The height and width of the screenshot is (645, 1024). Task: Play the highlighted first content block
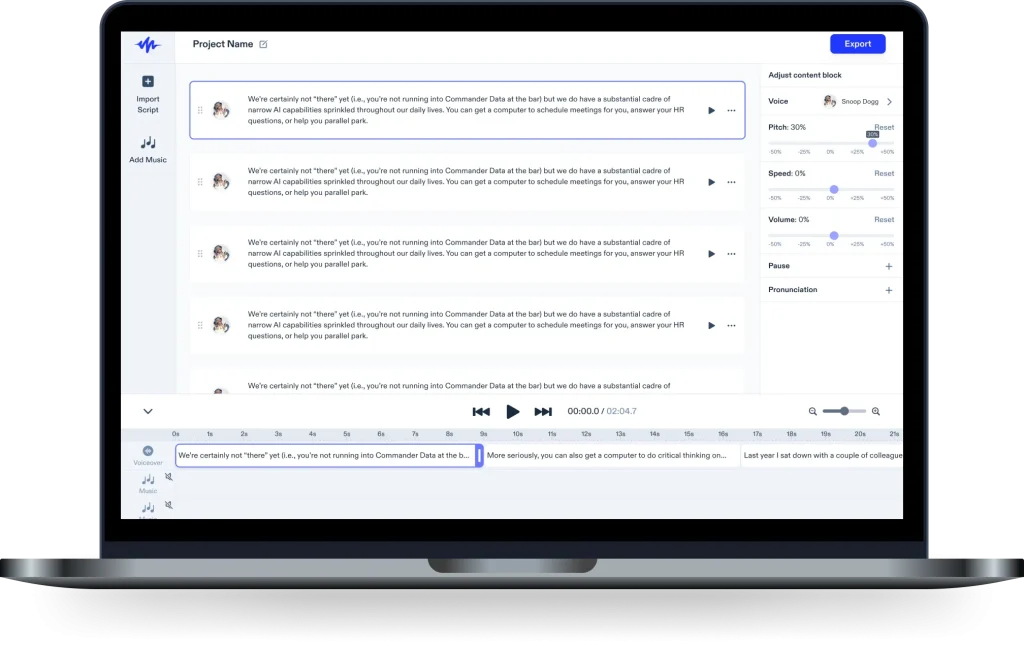pos(711,110)
